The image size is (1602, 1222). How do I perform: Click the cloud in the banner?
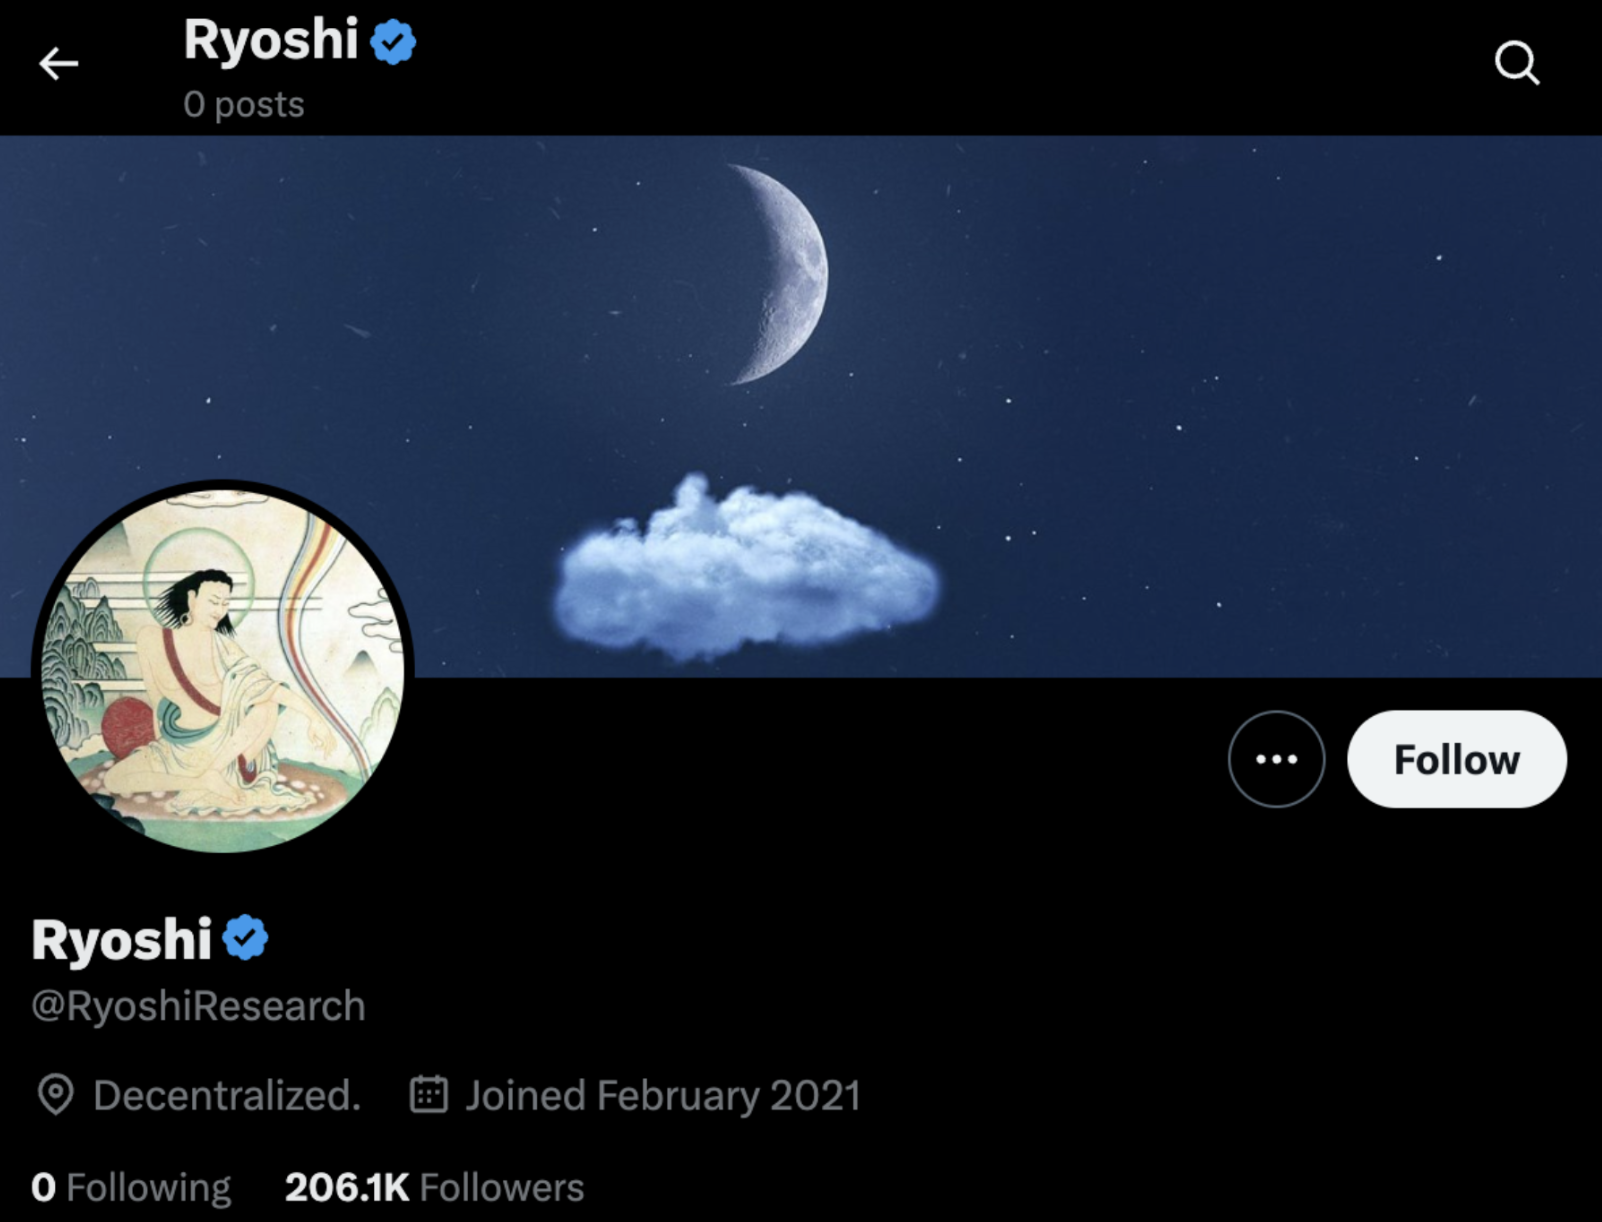tap(747, 569)
